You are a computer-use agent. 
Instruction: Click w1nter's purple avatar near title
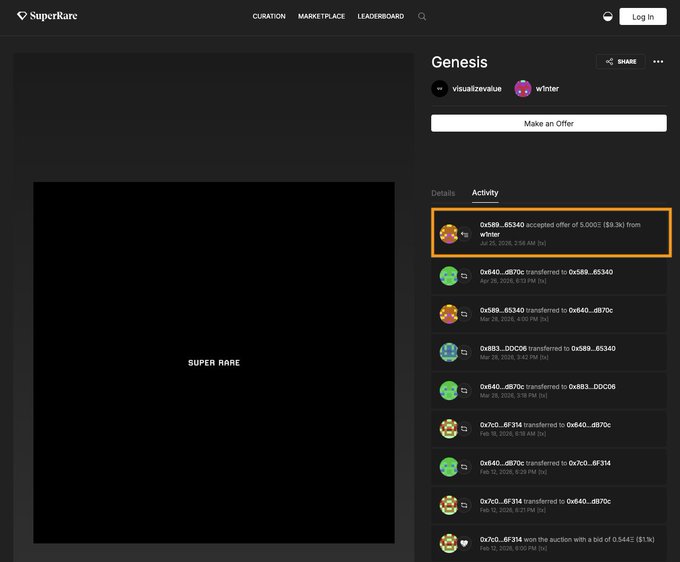[x=523, y=88]
